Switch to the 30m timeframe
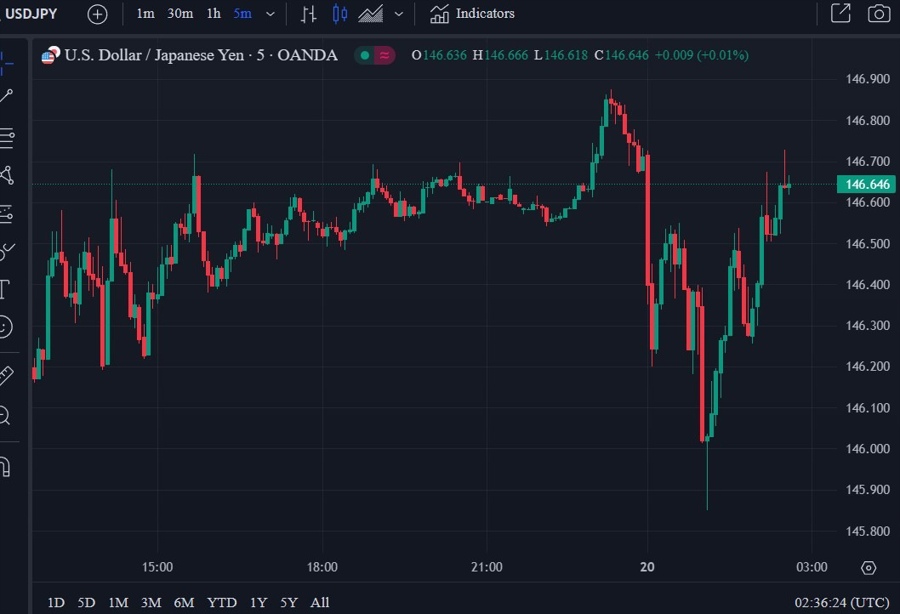 [180, 14]
